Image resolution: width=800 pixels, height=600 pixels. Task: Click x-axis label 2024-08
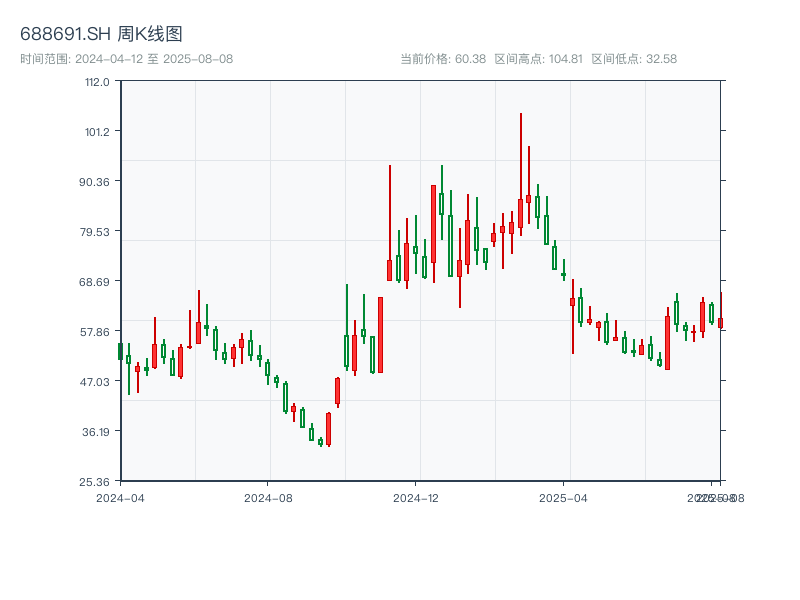[x=268, y=498]
